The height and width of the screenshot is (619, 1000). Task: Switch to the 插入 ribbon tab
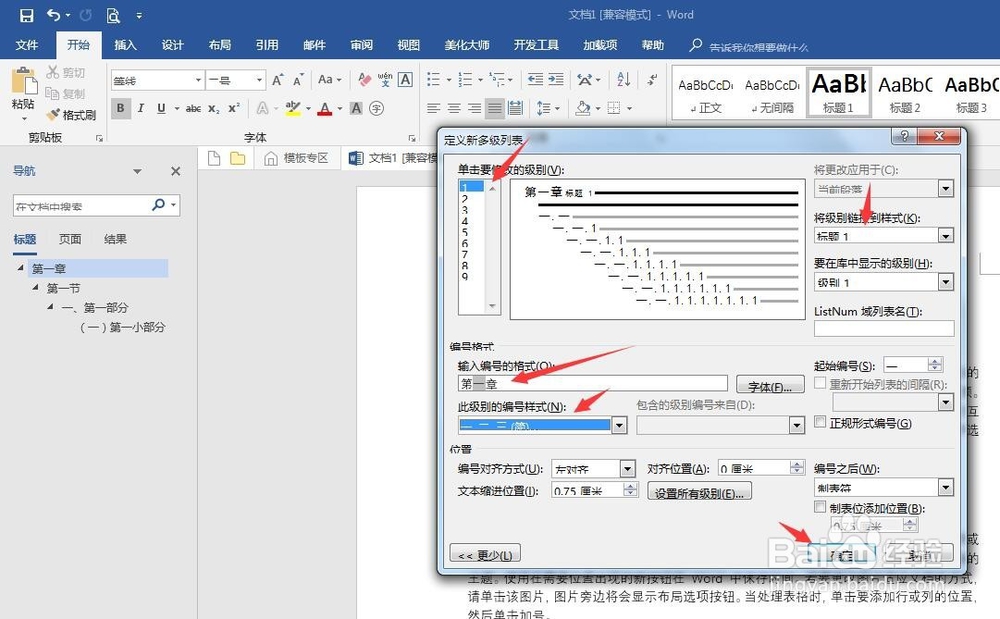click(125, 44)
